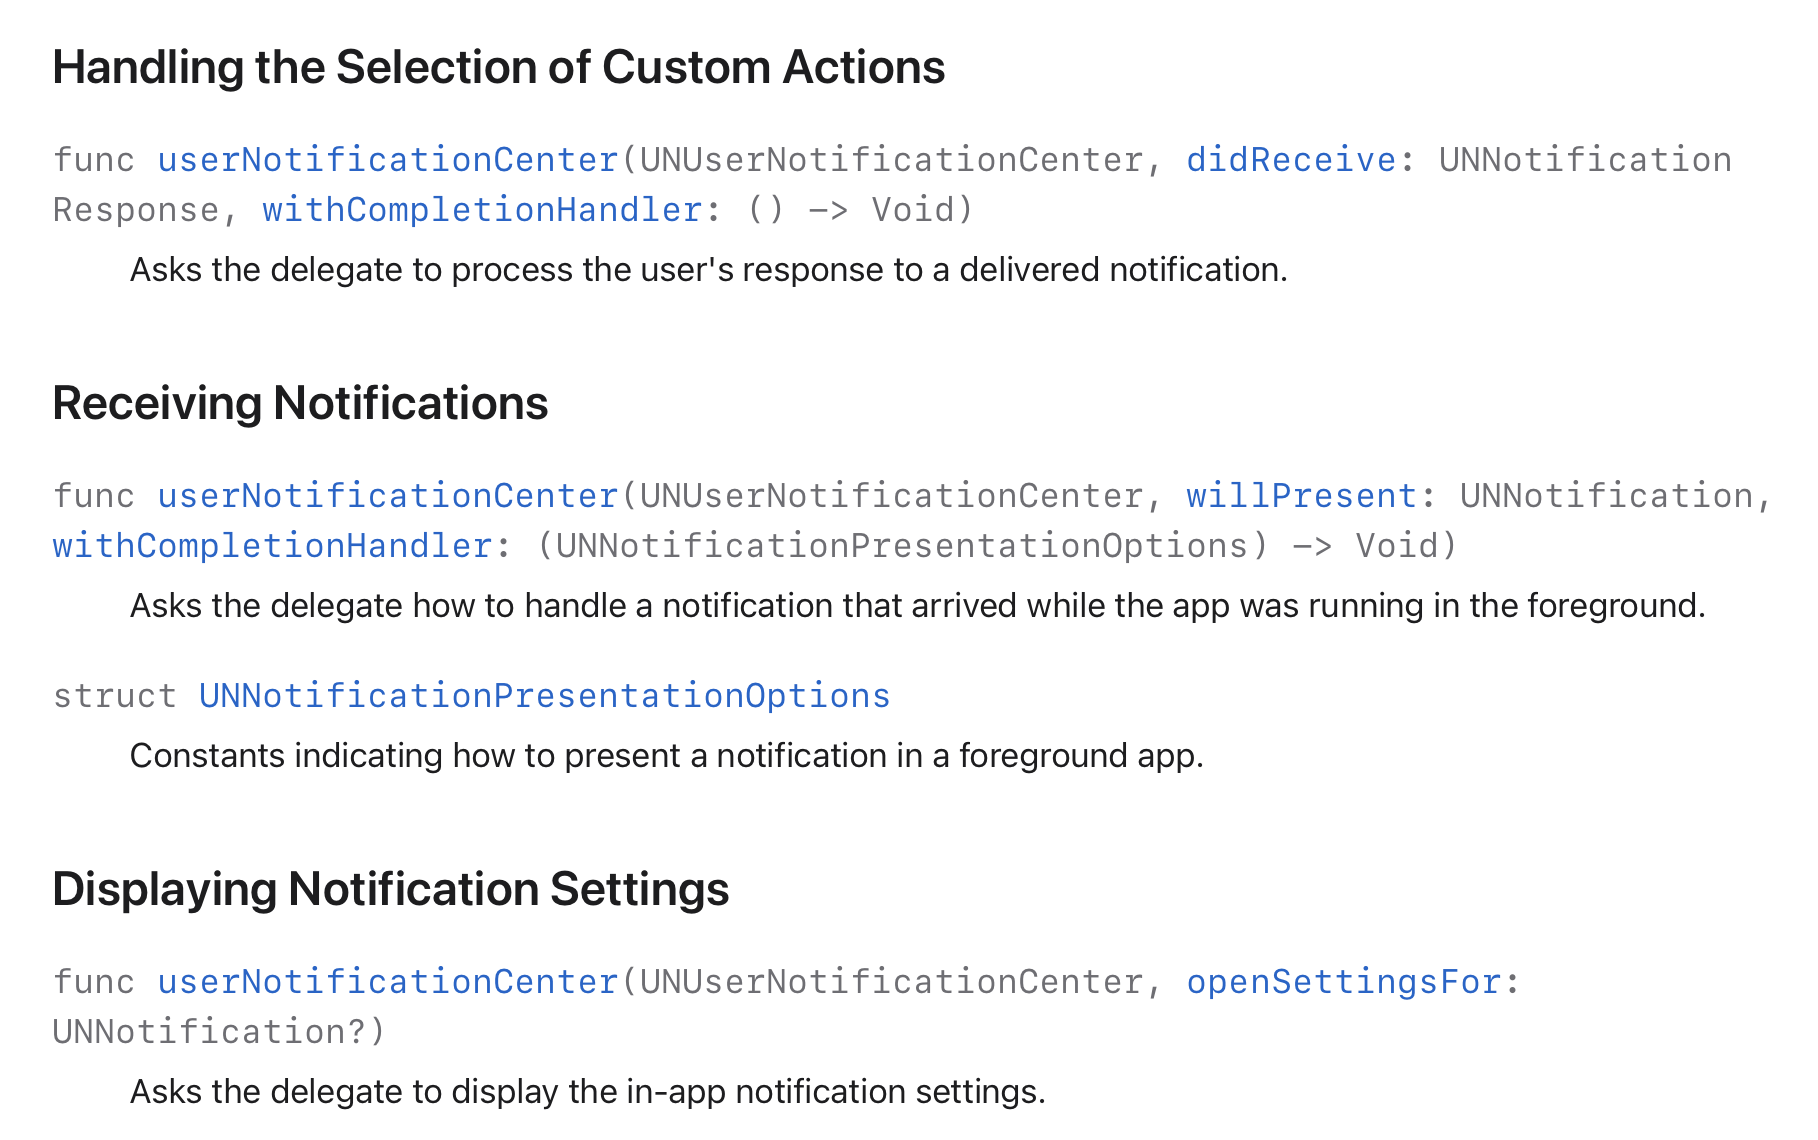This screenshot has height=1140, width=1818.
Task: Click the description about foreground notification handling
Action: [917, 606]
